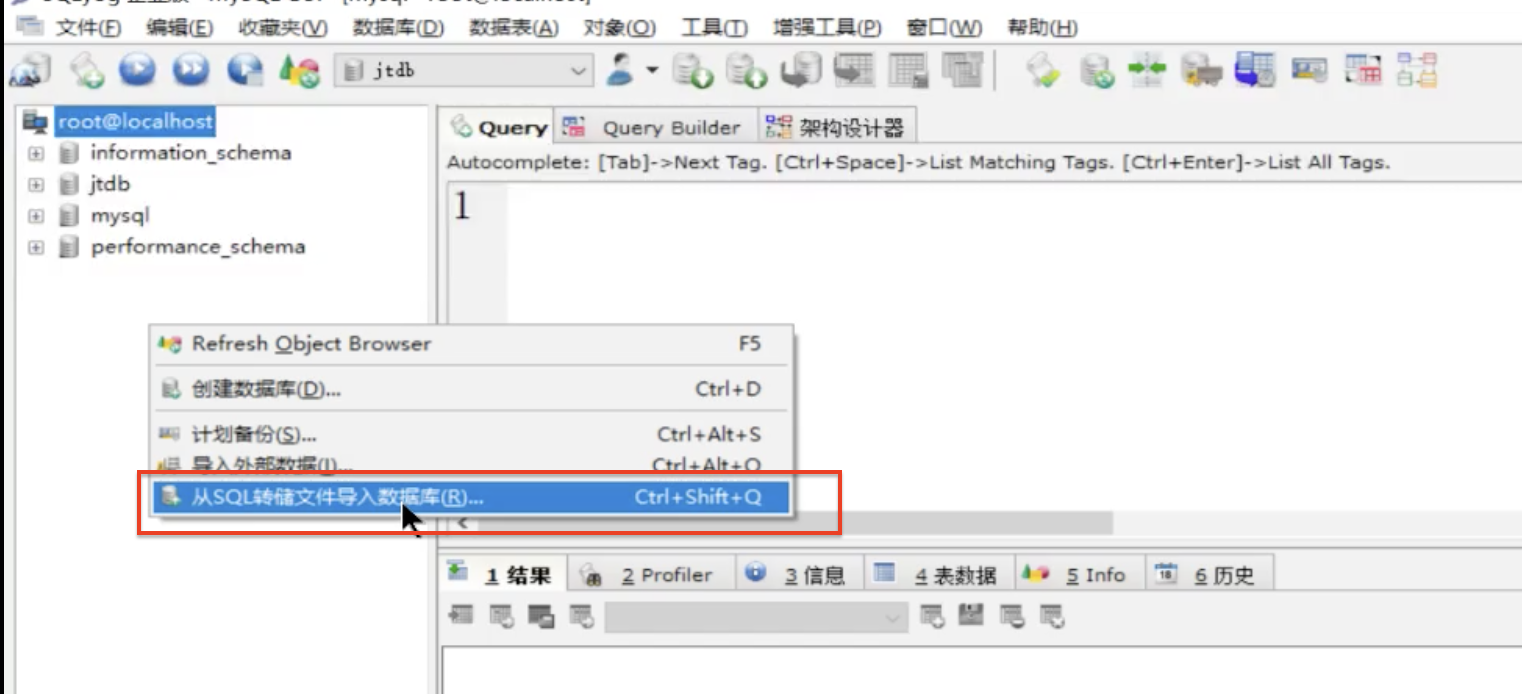1522x694 pixels.
Task: Open the 收藏夹(V) menu
Action: point(283,27)
